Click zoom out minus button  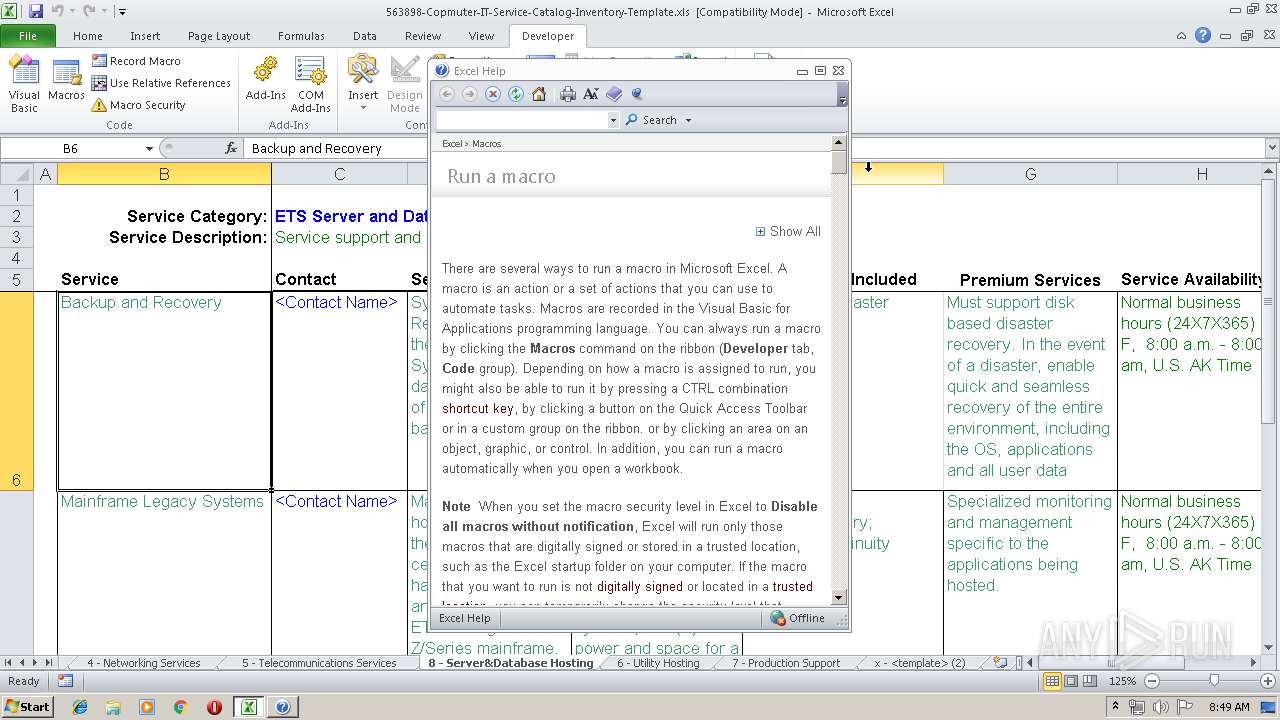[x=1151, y=681]
